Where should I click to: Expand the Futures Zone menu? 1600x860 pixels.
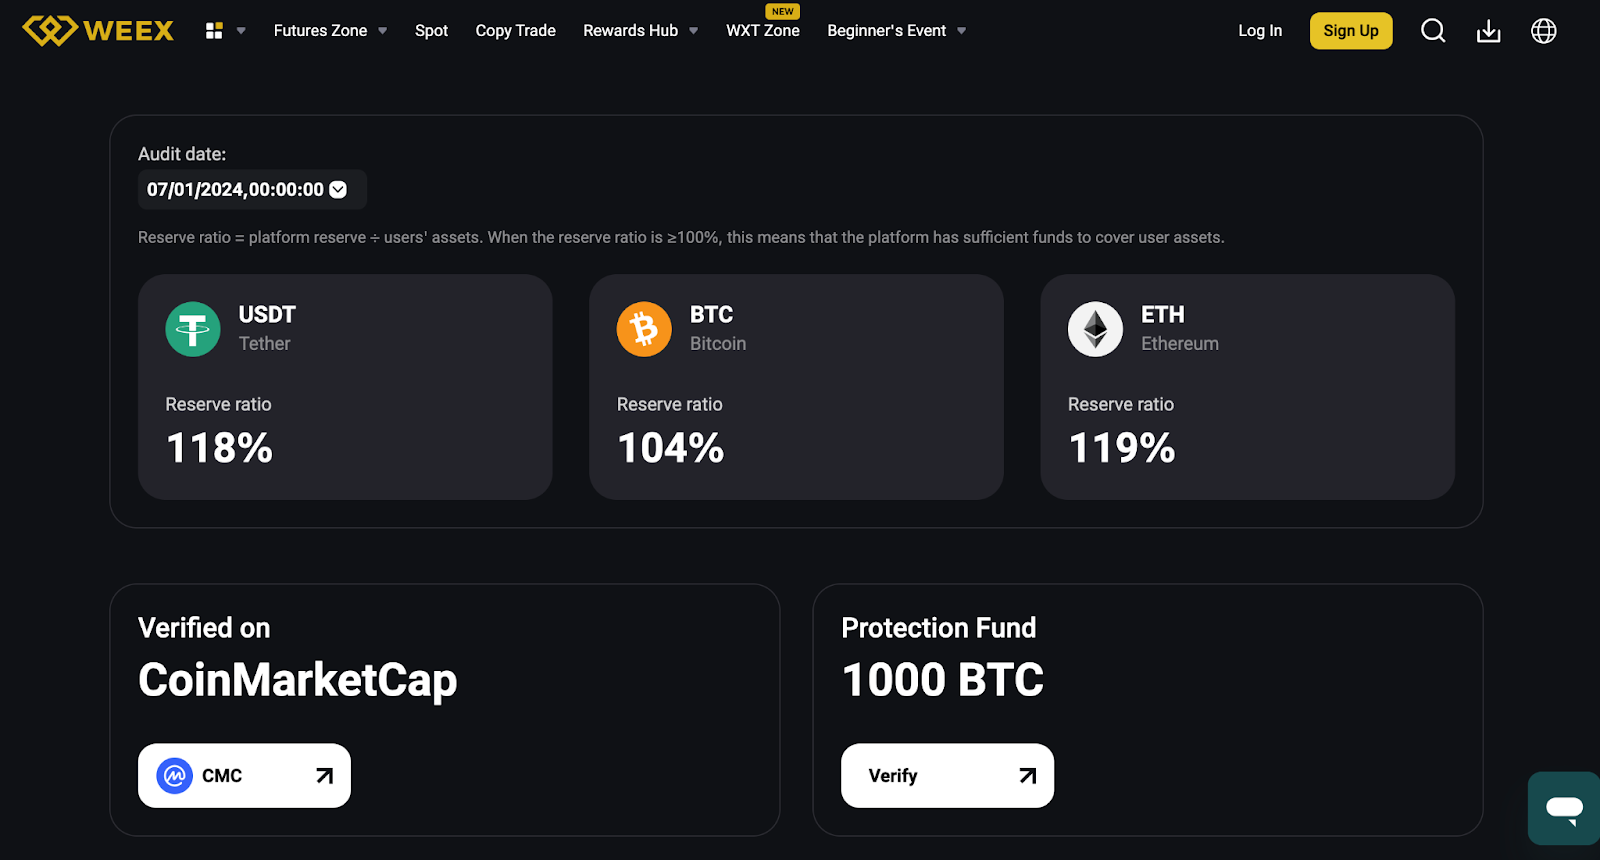330,31
